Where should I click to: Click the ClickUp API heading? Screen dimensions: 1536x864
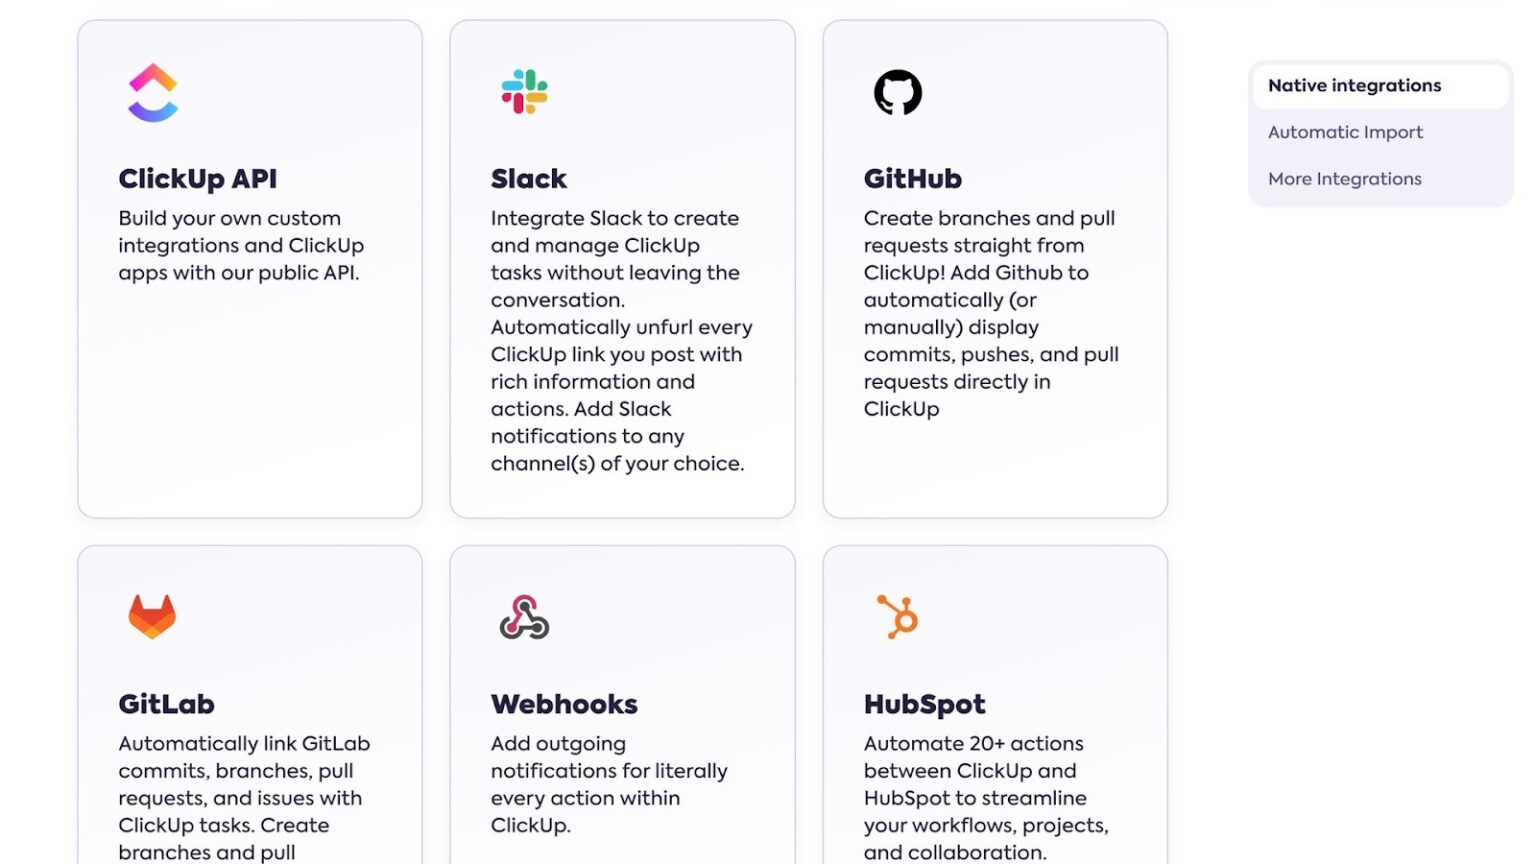coord(197,178)
